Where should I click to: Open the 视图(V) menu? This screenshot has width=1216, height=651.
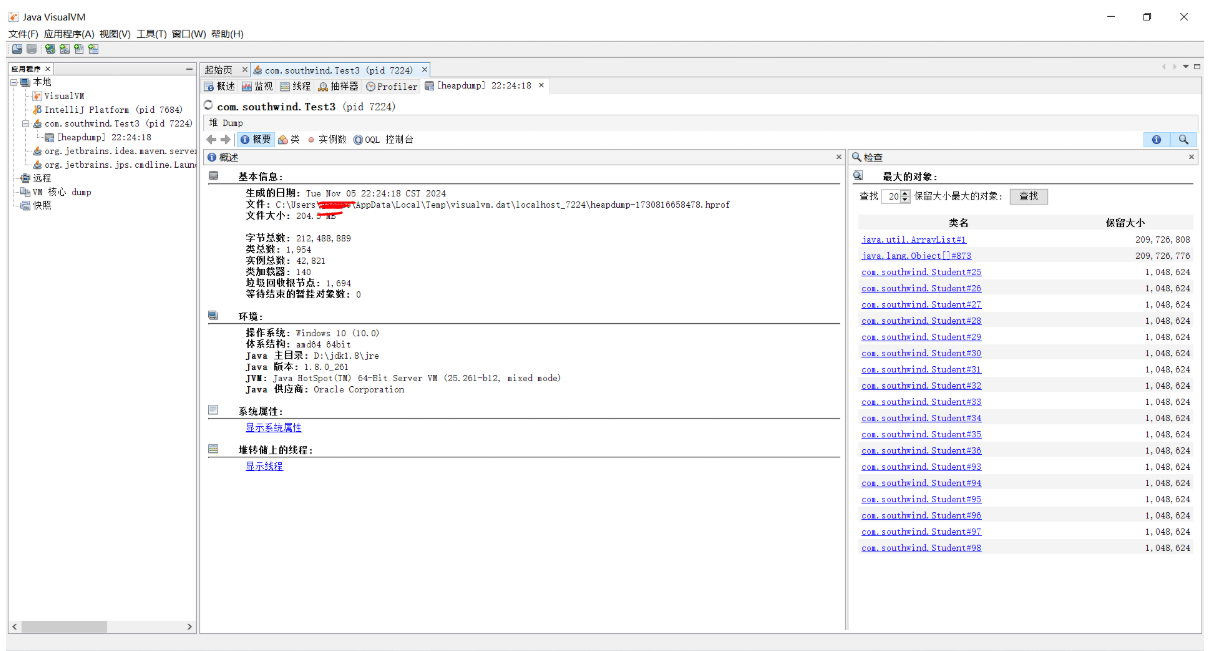pos(115,34)
